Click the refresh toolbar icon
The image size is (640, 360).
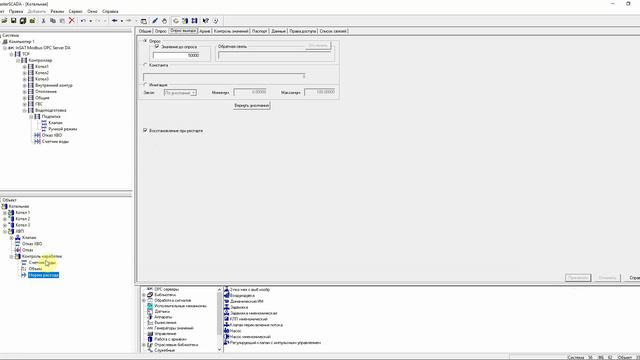click(x=176, y=20)
